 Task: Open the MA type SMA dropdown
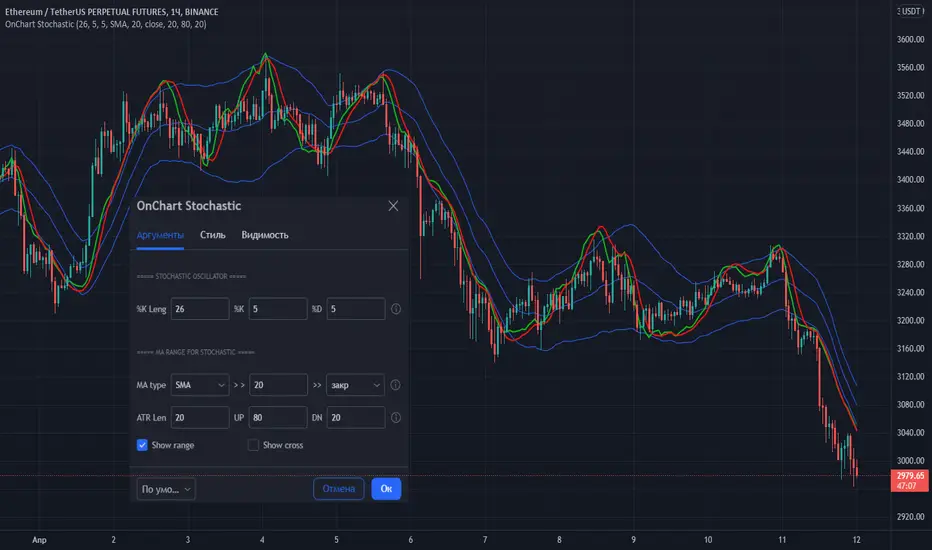click(200, 385)
